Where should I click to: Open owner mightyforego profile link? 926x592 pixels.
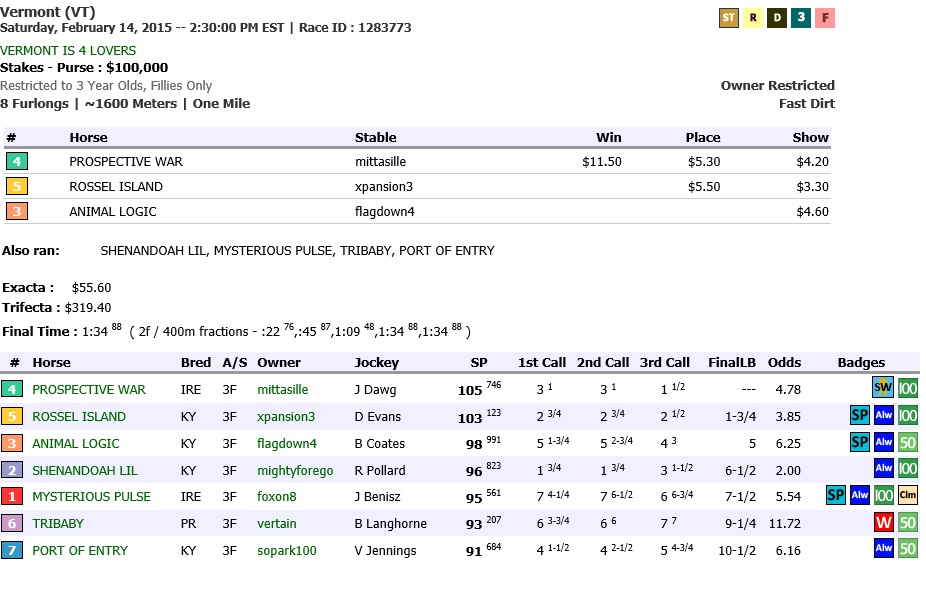click(295, 470)
